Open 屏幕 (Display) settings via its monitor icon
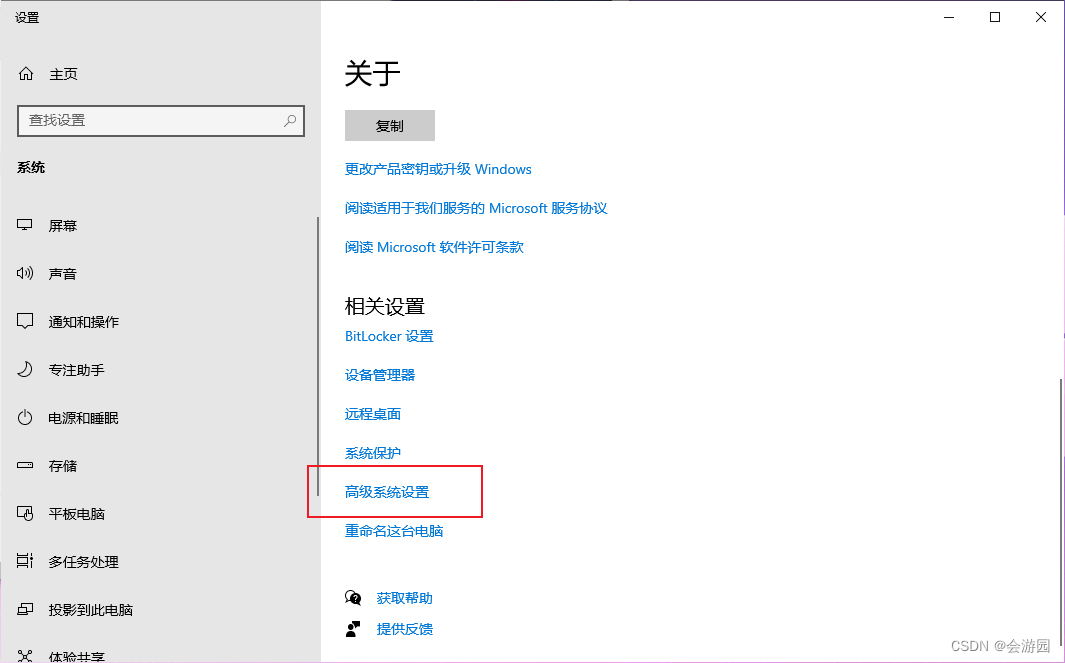Viewport: 1065px width, 663px height. [24, 225]
